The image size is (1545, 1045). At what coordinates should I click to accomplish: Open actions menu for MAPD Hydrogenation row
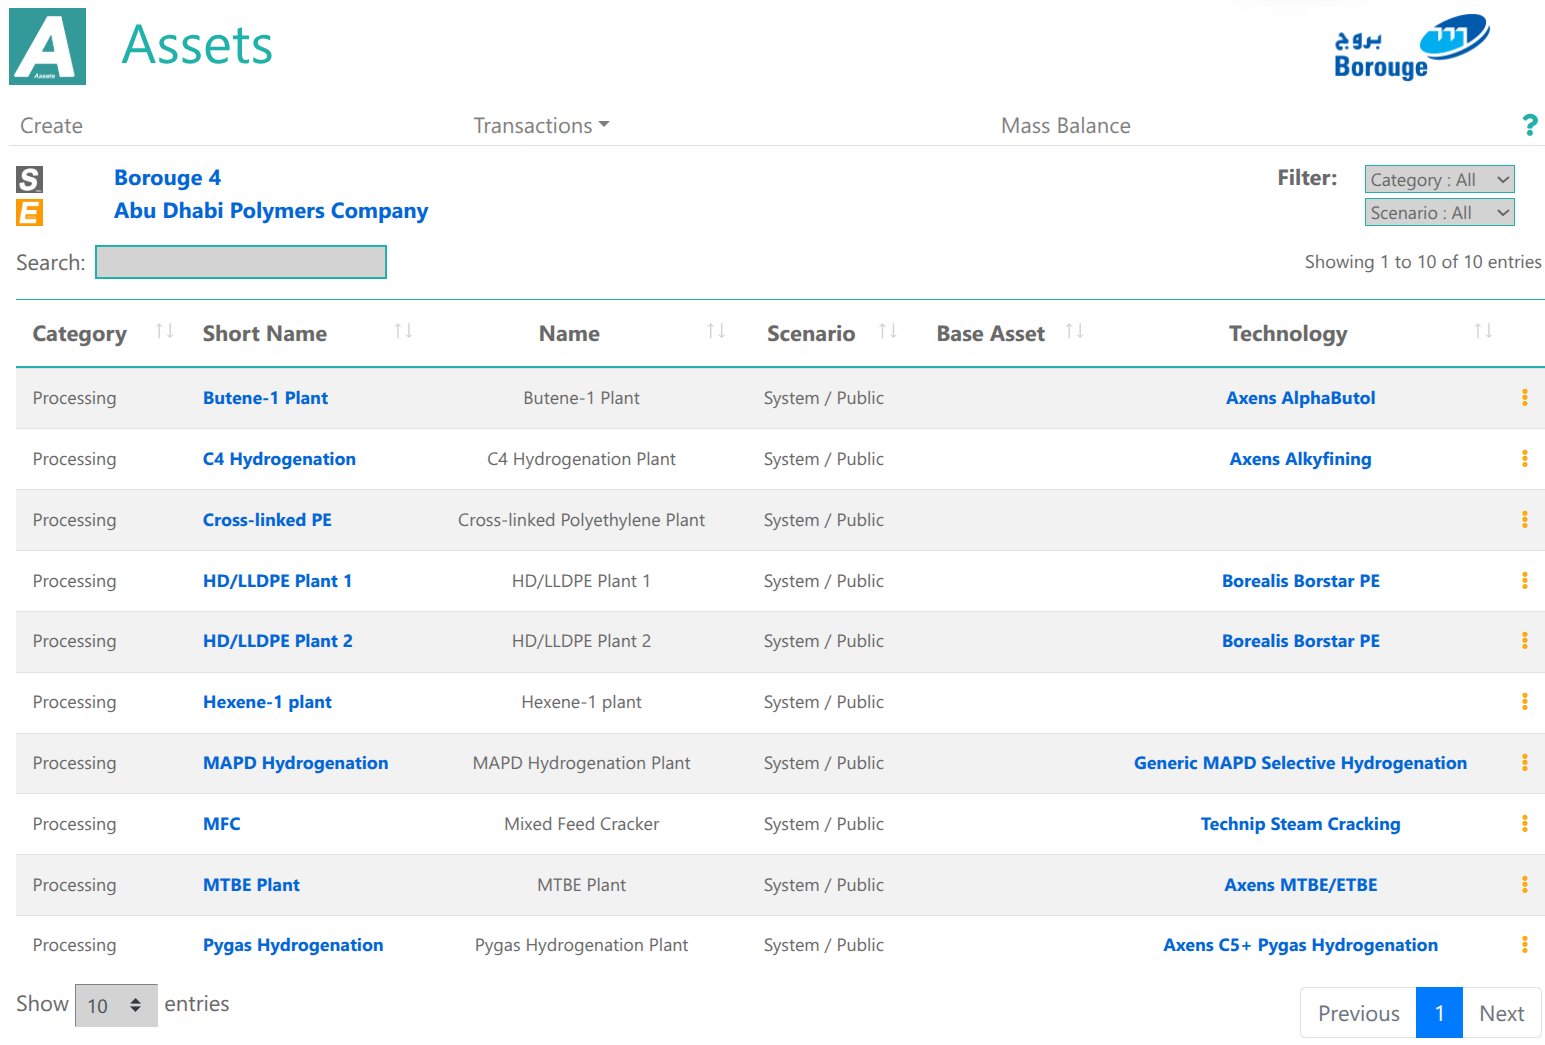[x=1524, y=763]
